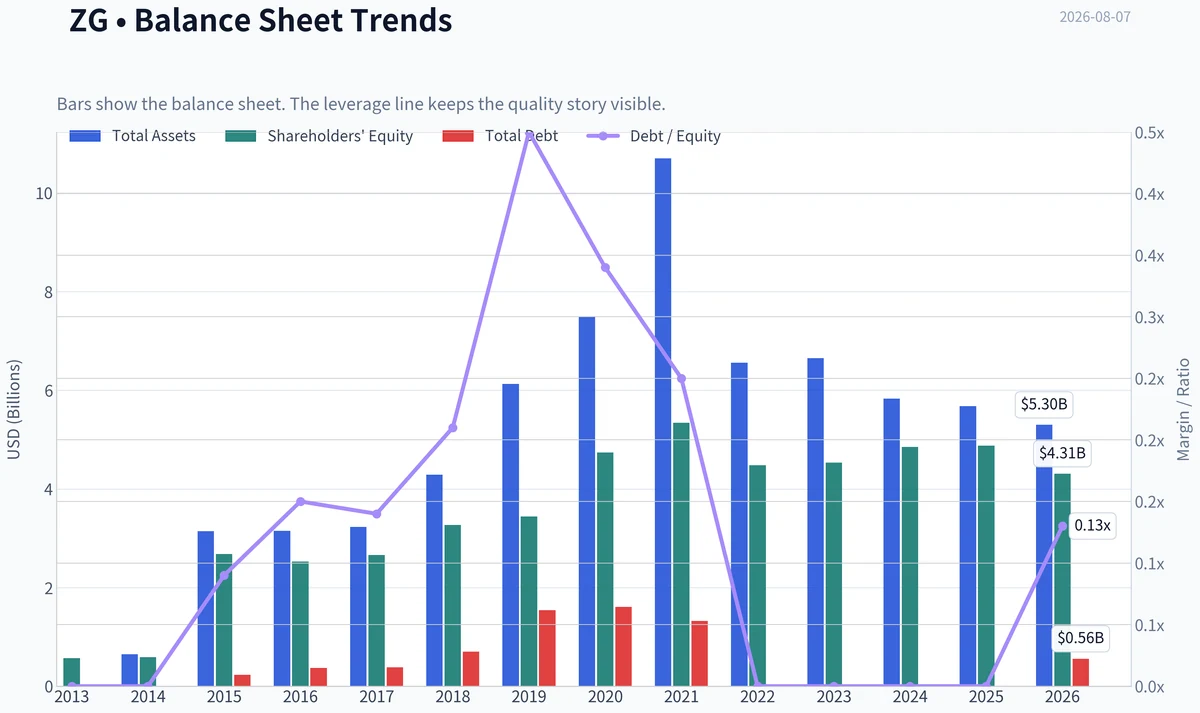The width and height of the screenshot is (1200, 713).
Task: Select the 2024 Shareholders' Equity bar
Action: [909, 566]
